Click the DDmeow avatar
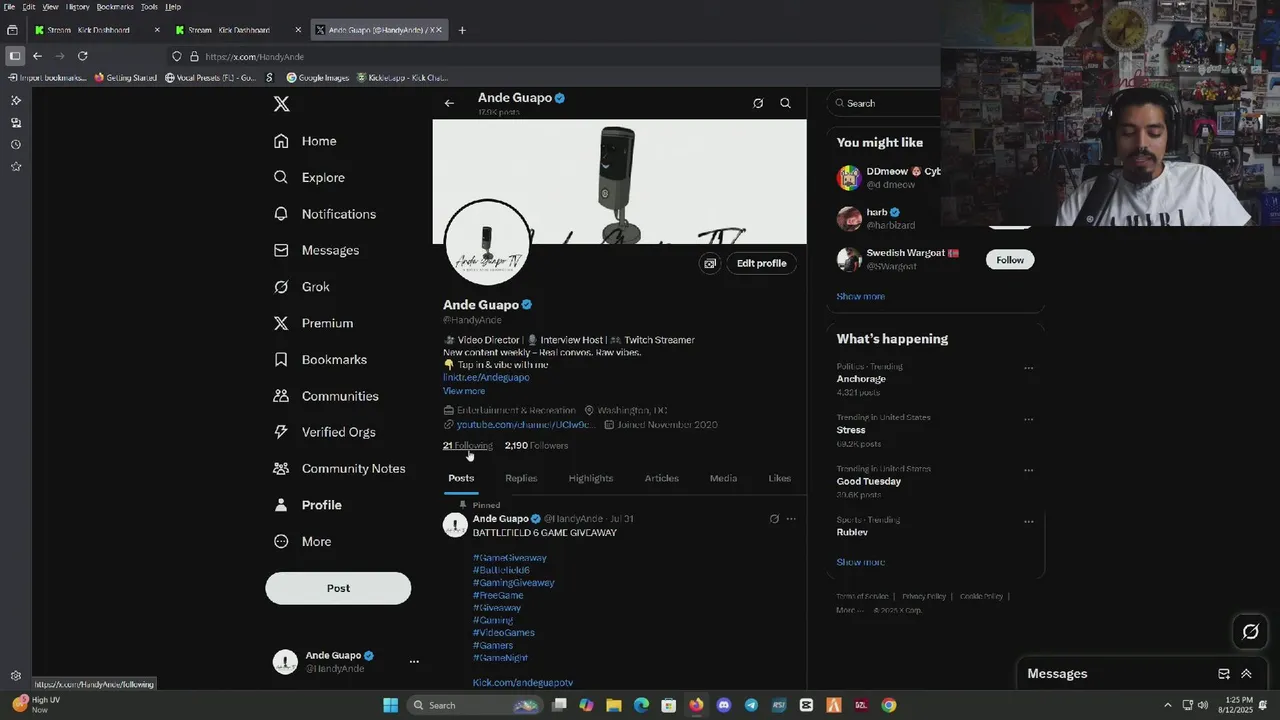The width and height of the screenshot is (1280, 720). click(849, 178)
